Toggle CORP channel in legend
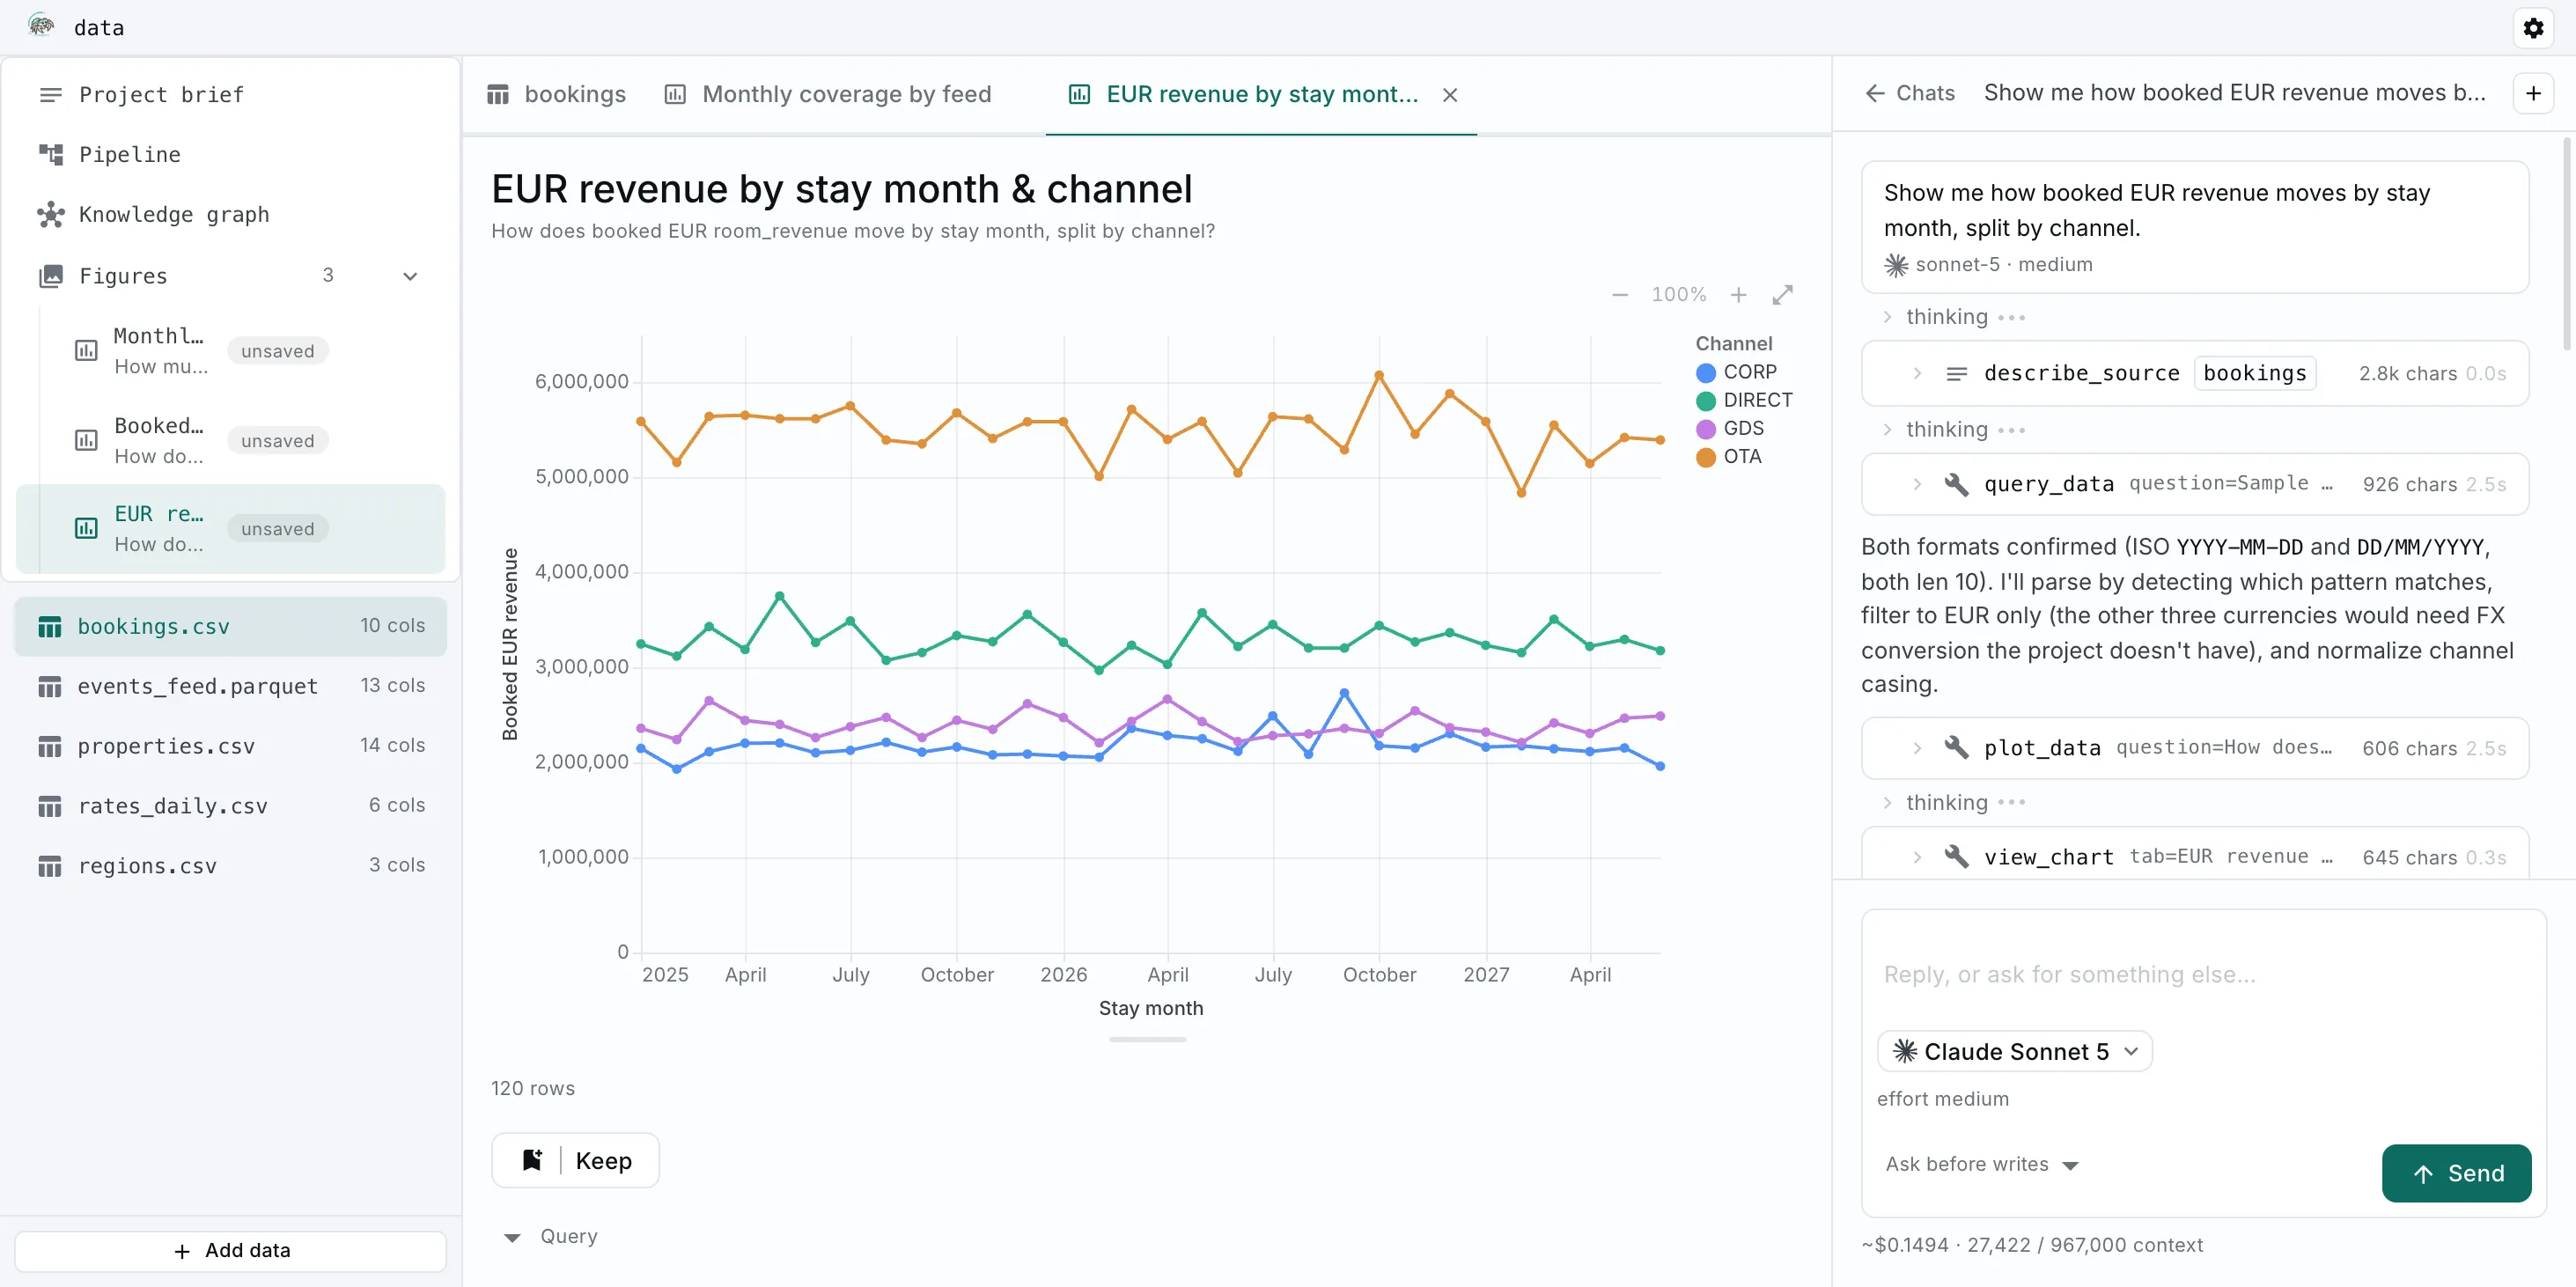 (1737, 372)
